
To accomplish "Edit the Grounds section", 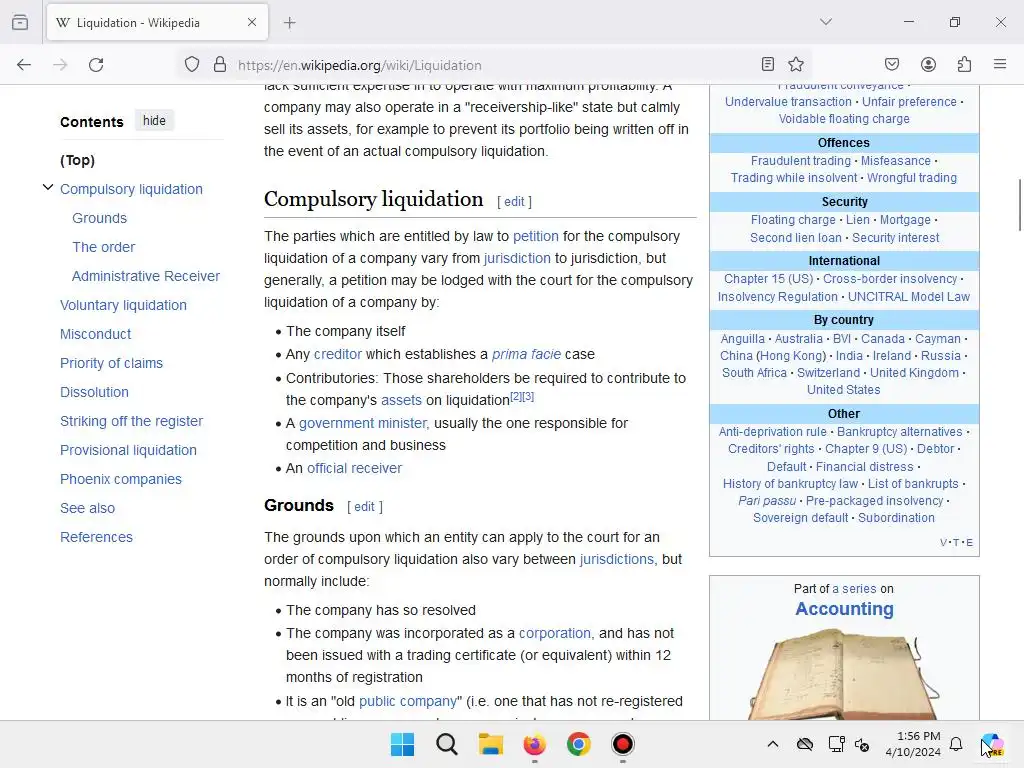I will (364, 507).
